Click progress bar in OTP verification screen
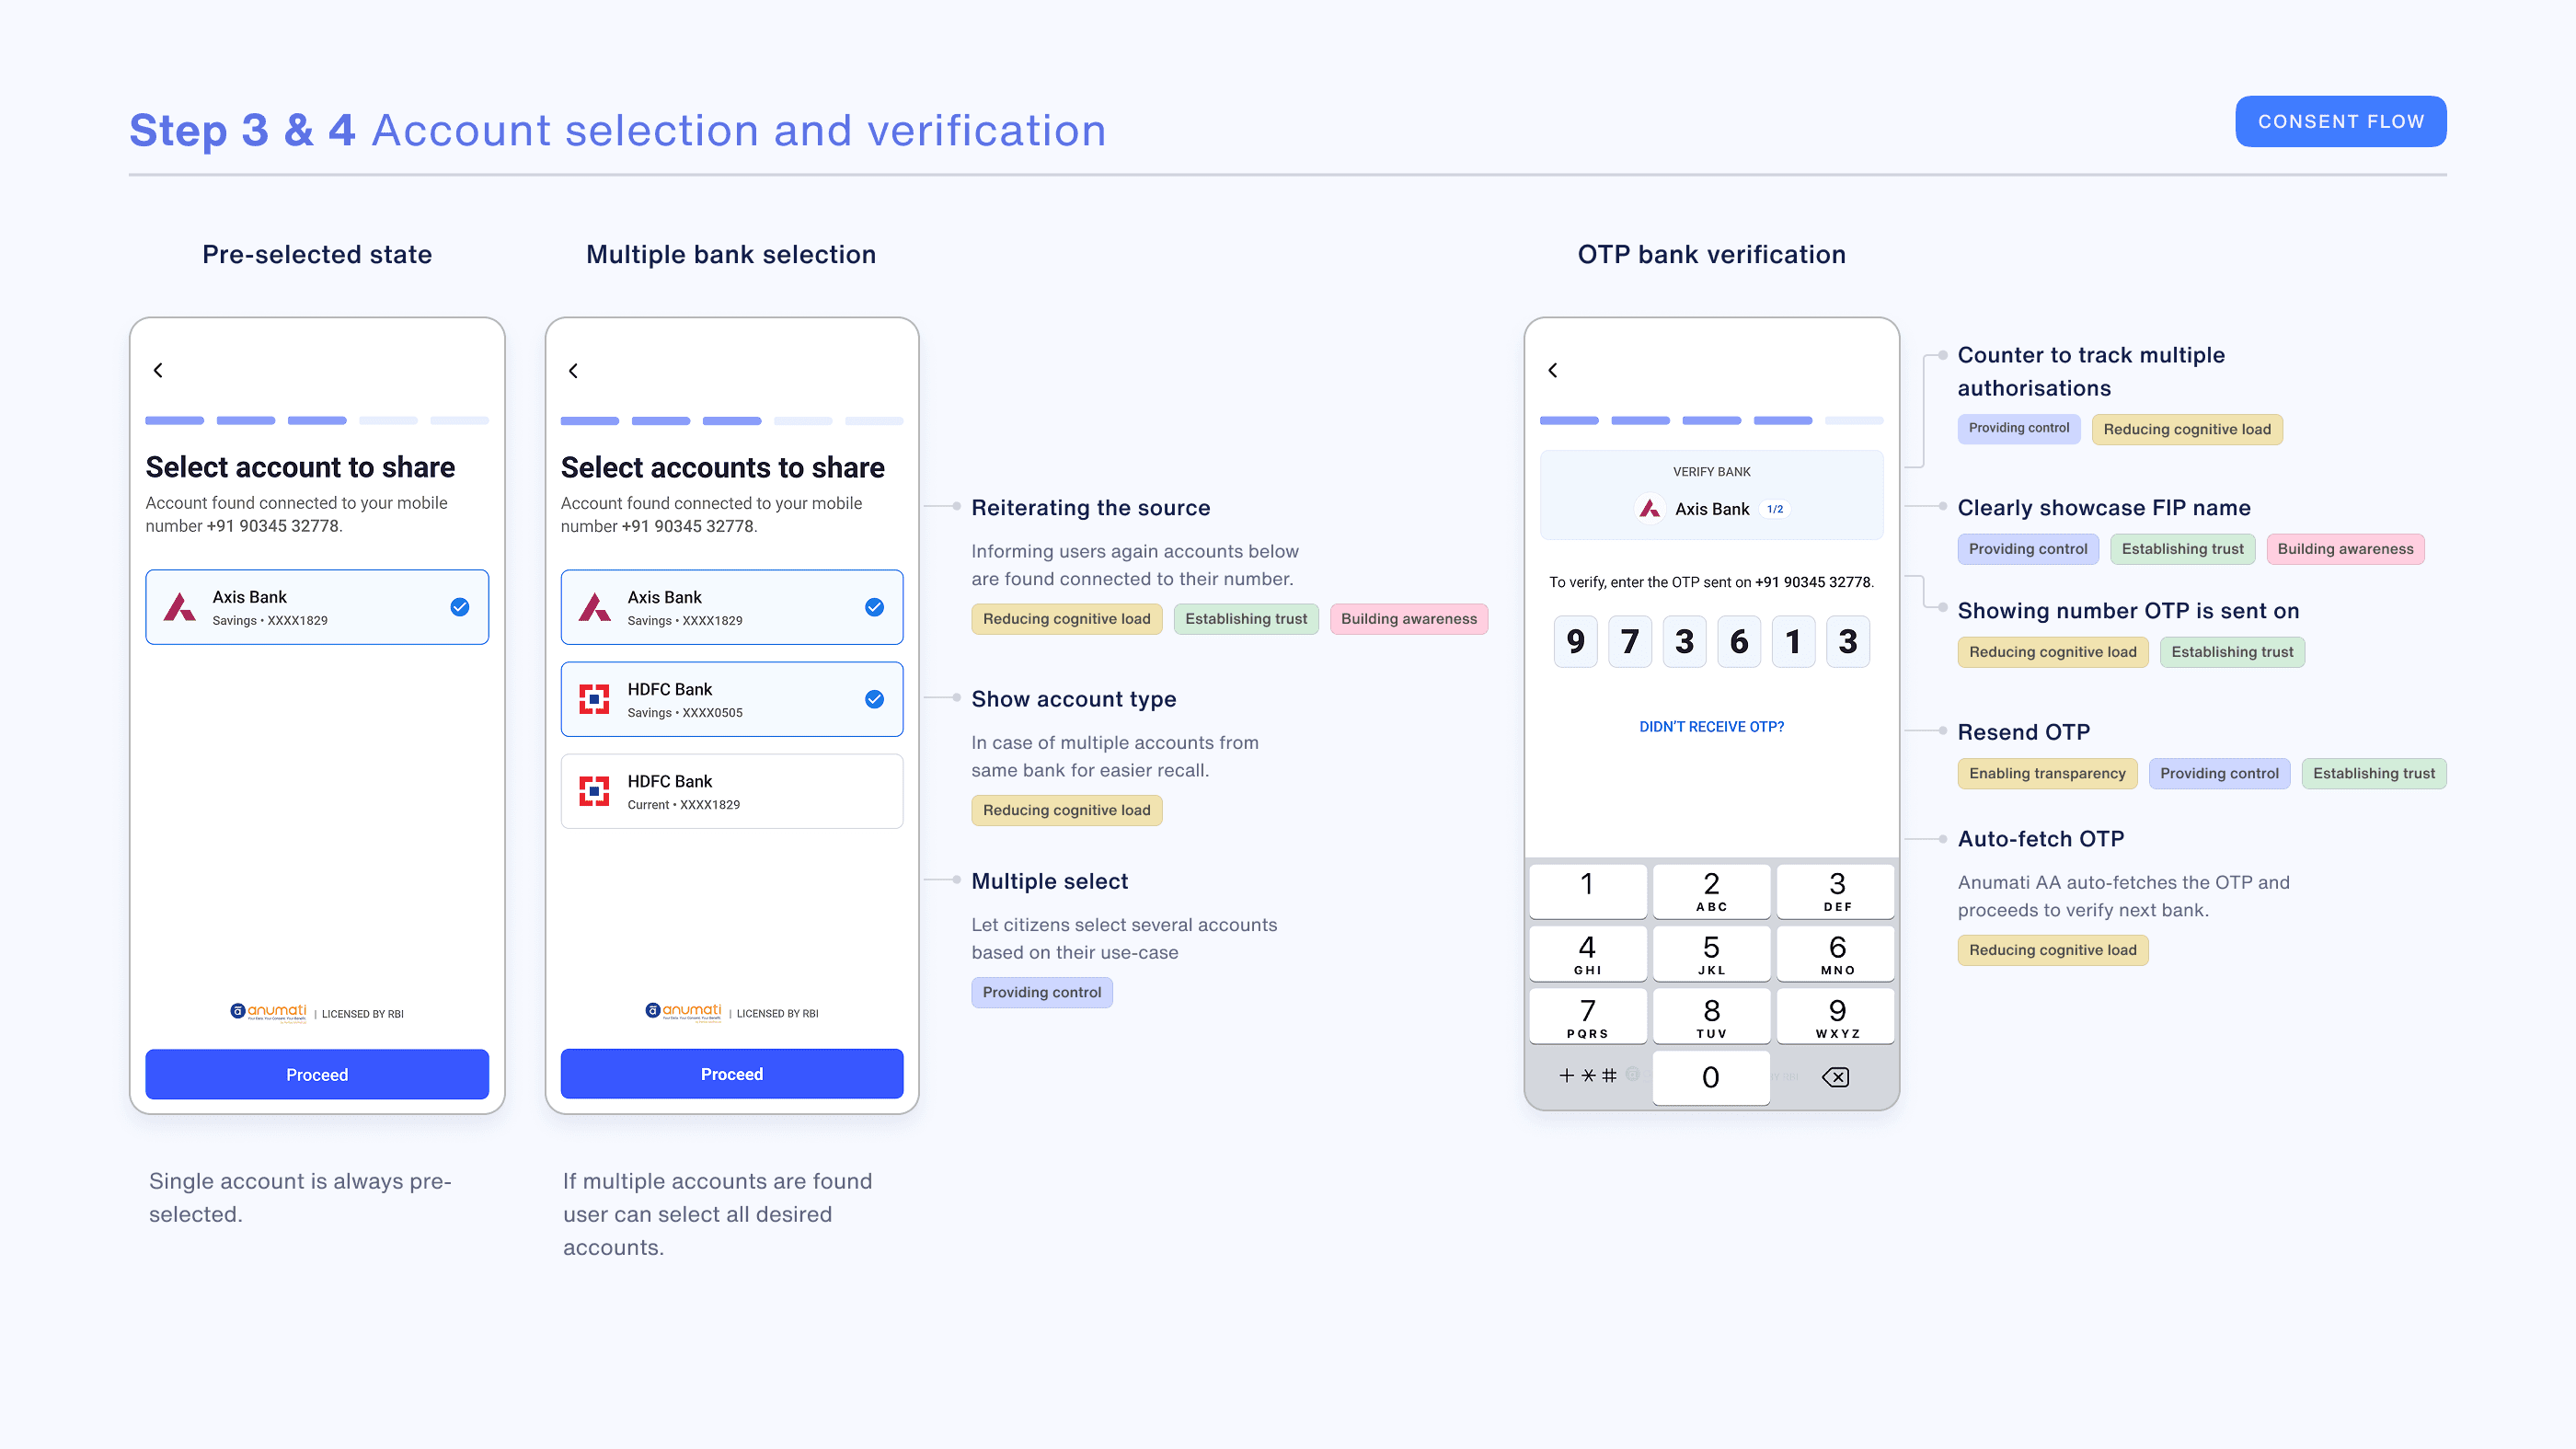Screen dimensions: 2576x1449 pos(1711,421)
